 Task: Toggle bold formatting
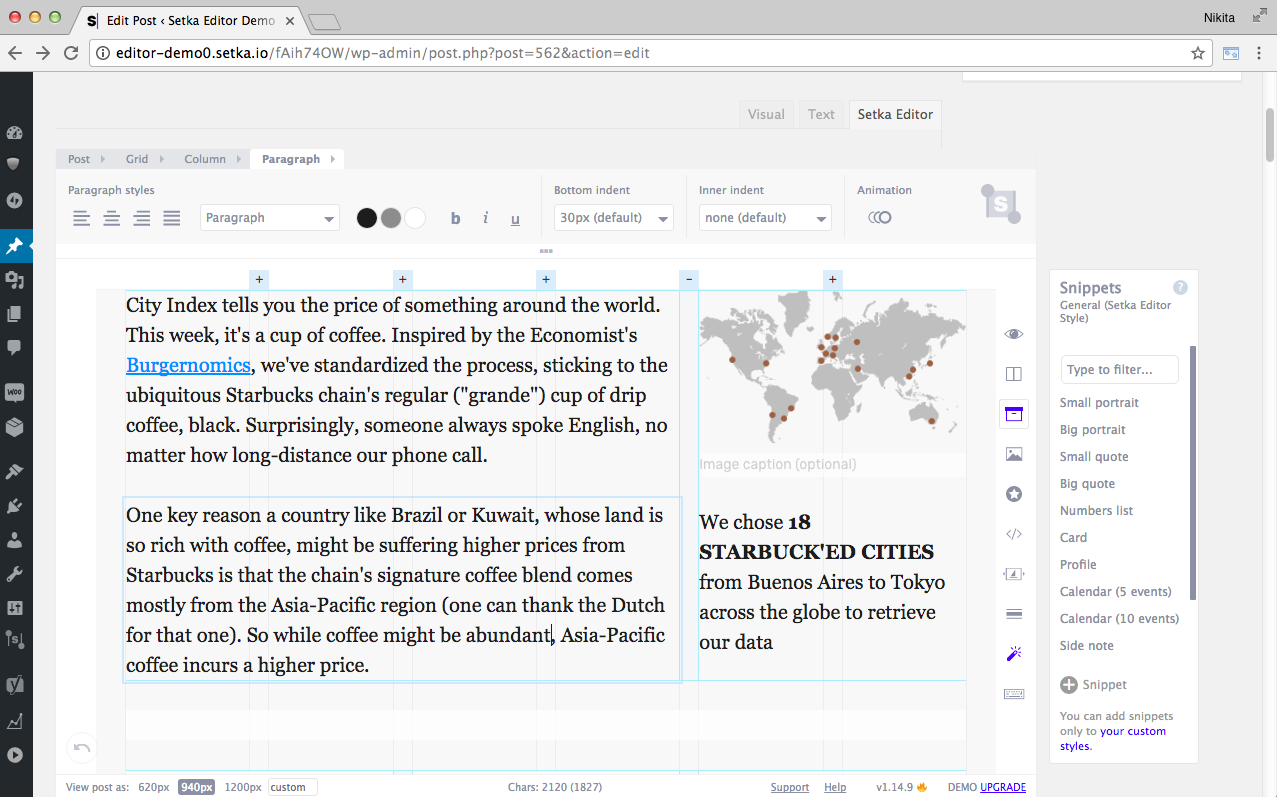(456, 218)
